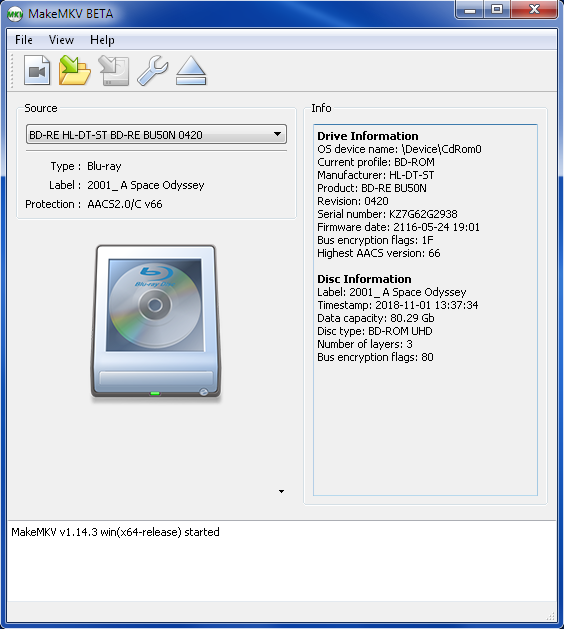The image size is (564, 629).
Task: Click Disc type: BD-ROM UHD line
Action: (x=375, y=331)
